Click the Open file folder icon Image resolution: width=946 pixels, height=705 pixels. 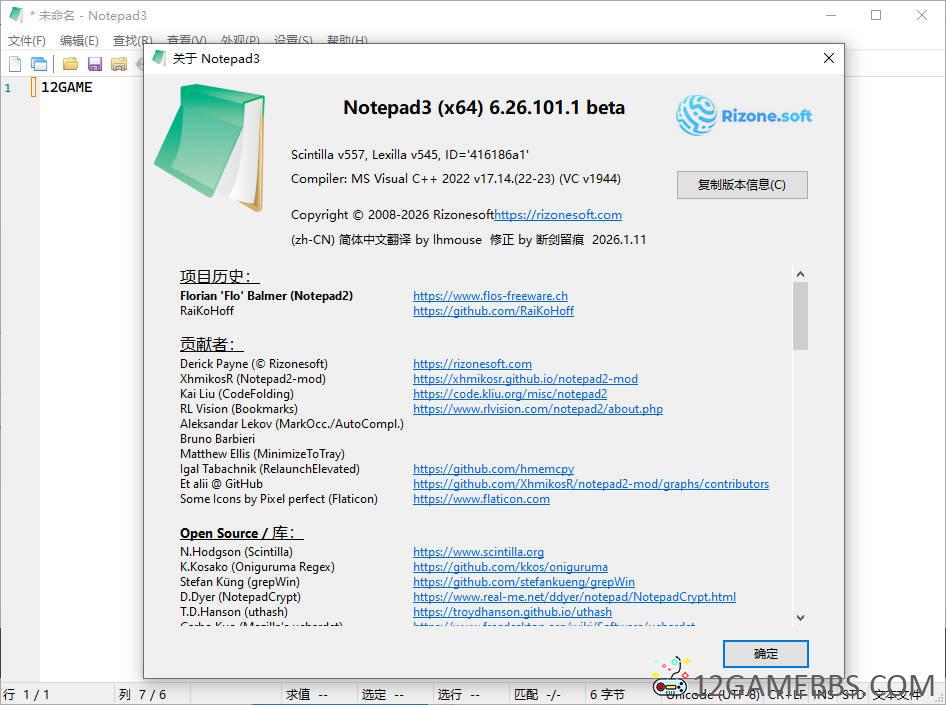[x=71, y=64]
